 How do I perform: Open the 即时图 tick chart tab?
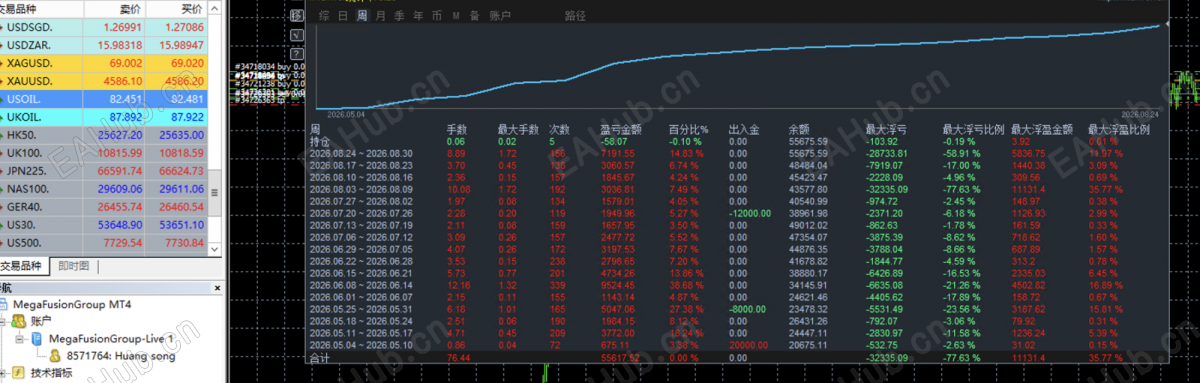pos(73,266)
